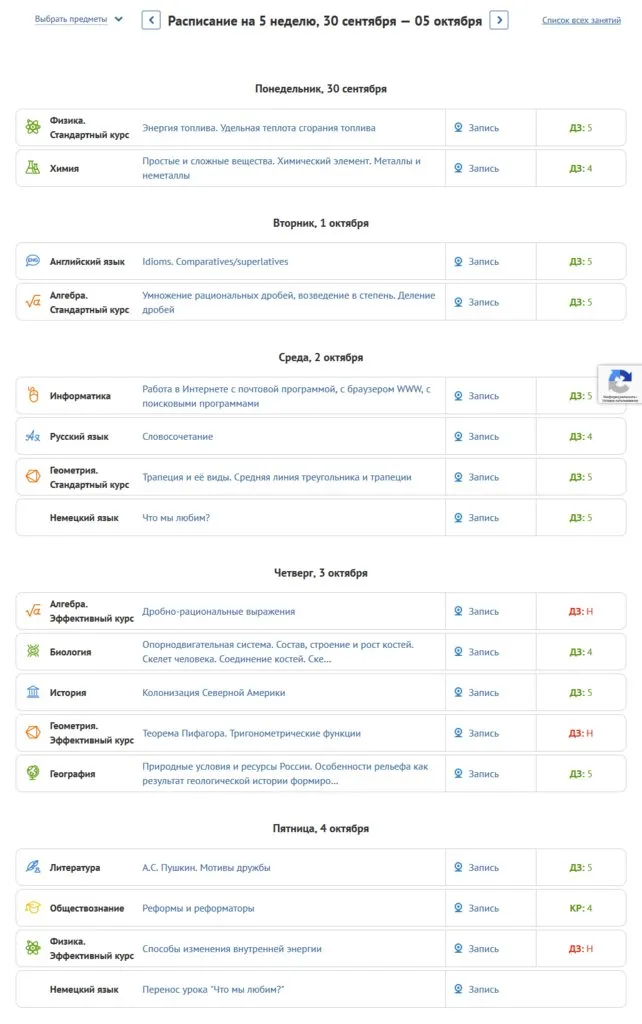Open the Список всех занятий link
The width and height of the screenshot is (642, 1024).
(596, 20)
